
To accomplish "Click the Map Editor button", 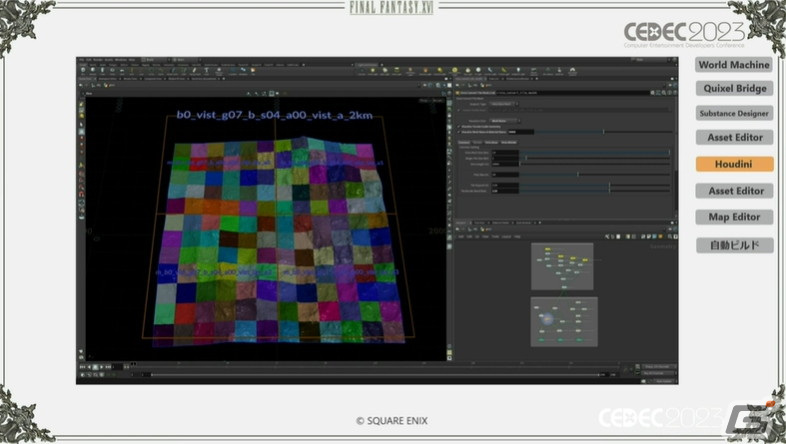I will tap(734, 217).
